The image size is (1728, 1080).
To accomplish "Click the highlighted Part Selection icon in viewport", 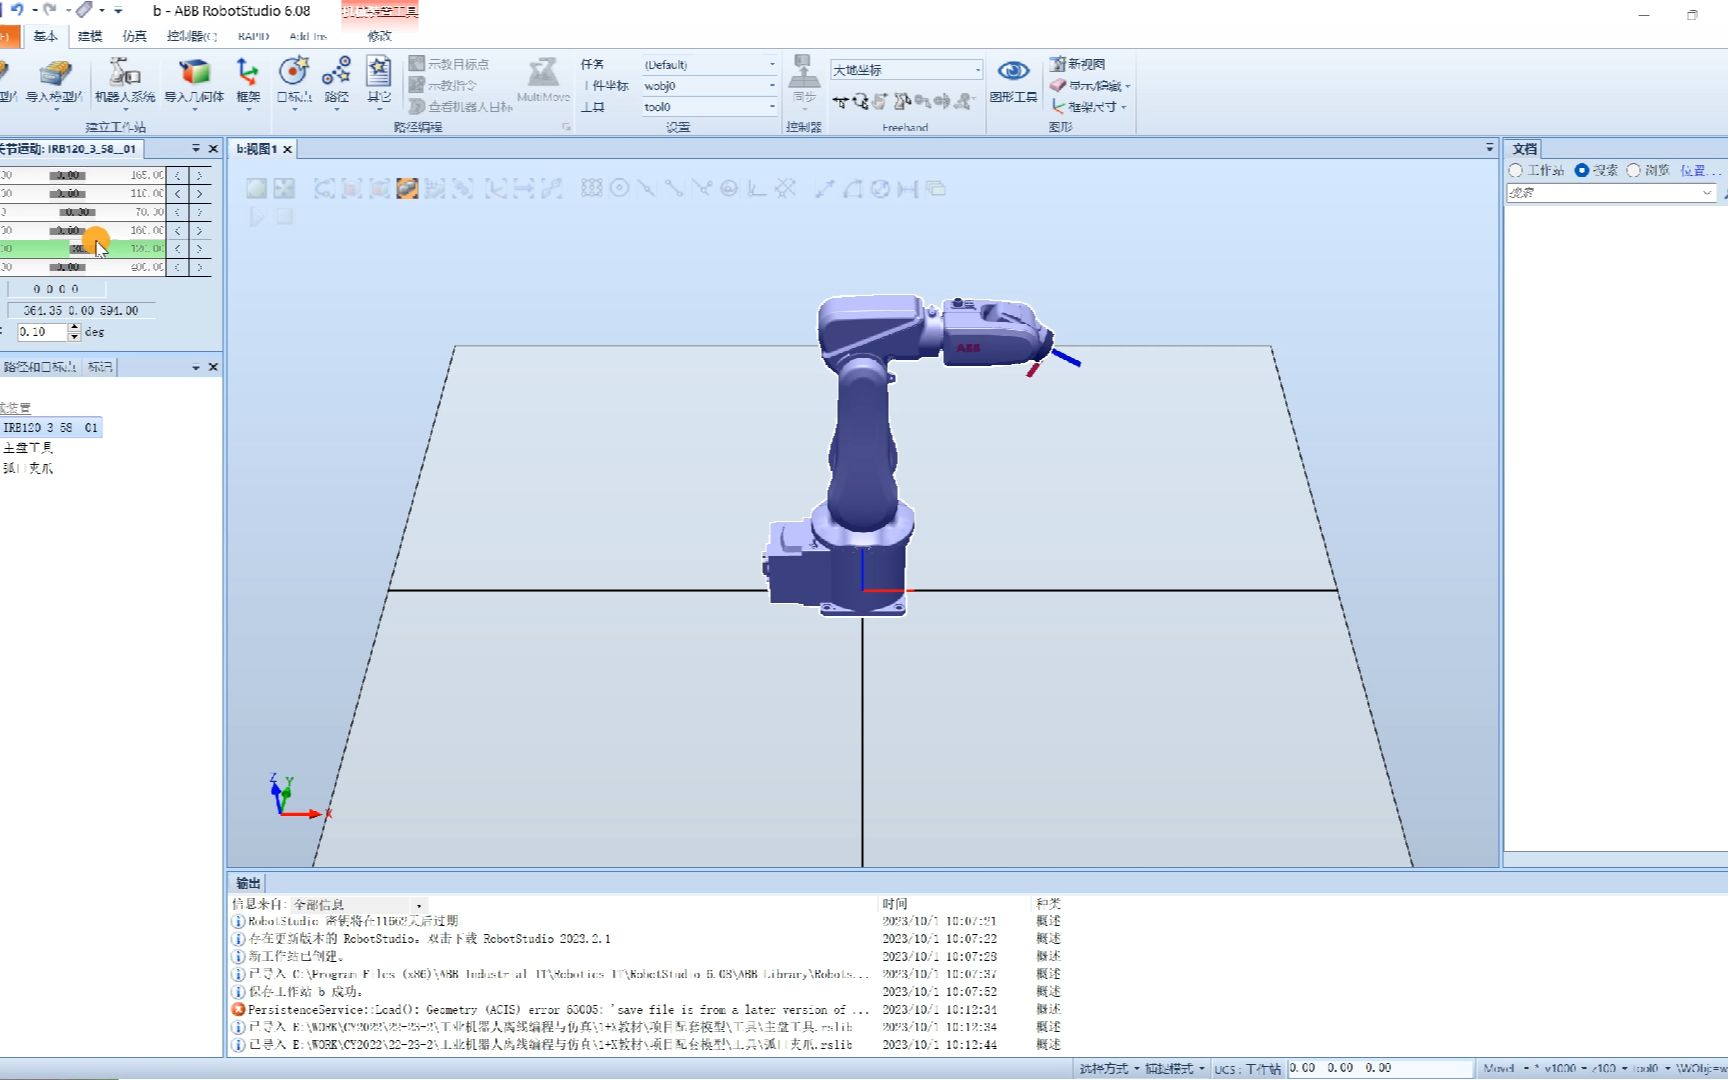I will tap(407, 188).
